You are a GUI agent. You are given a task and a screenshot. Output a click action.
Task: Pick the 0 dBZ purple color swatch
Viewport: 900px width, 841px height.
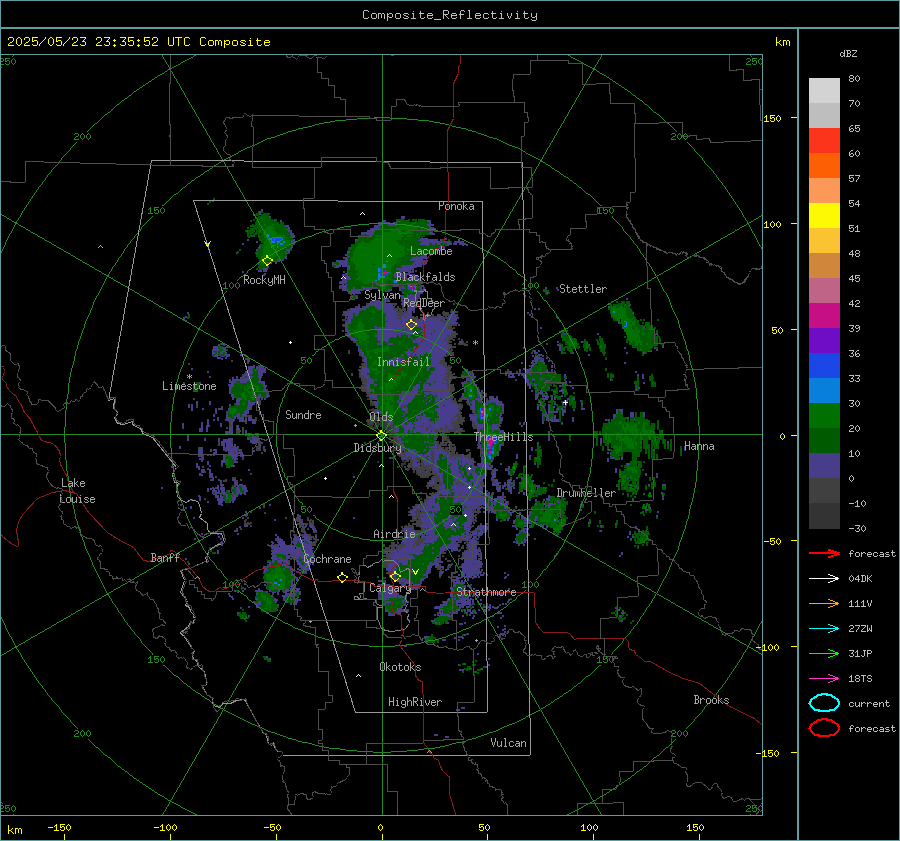(x=824, y=465)
